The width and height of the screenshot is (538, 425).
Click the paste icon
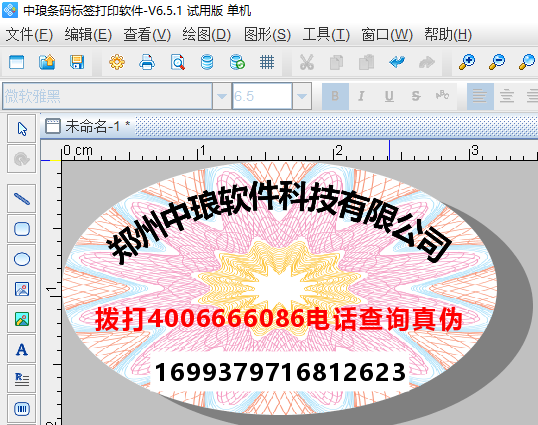pyautogui.click(x=366, y=62)
